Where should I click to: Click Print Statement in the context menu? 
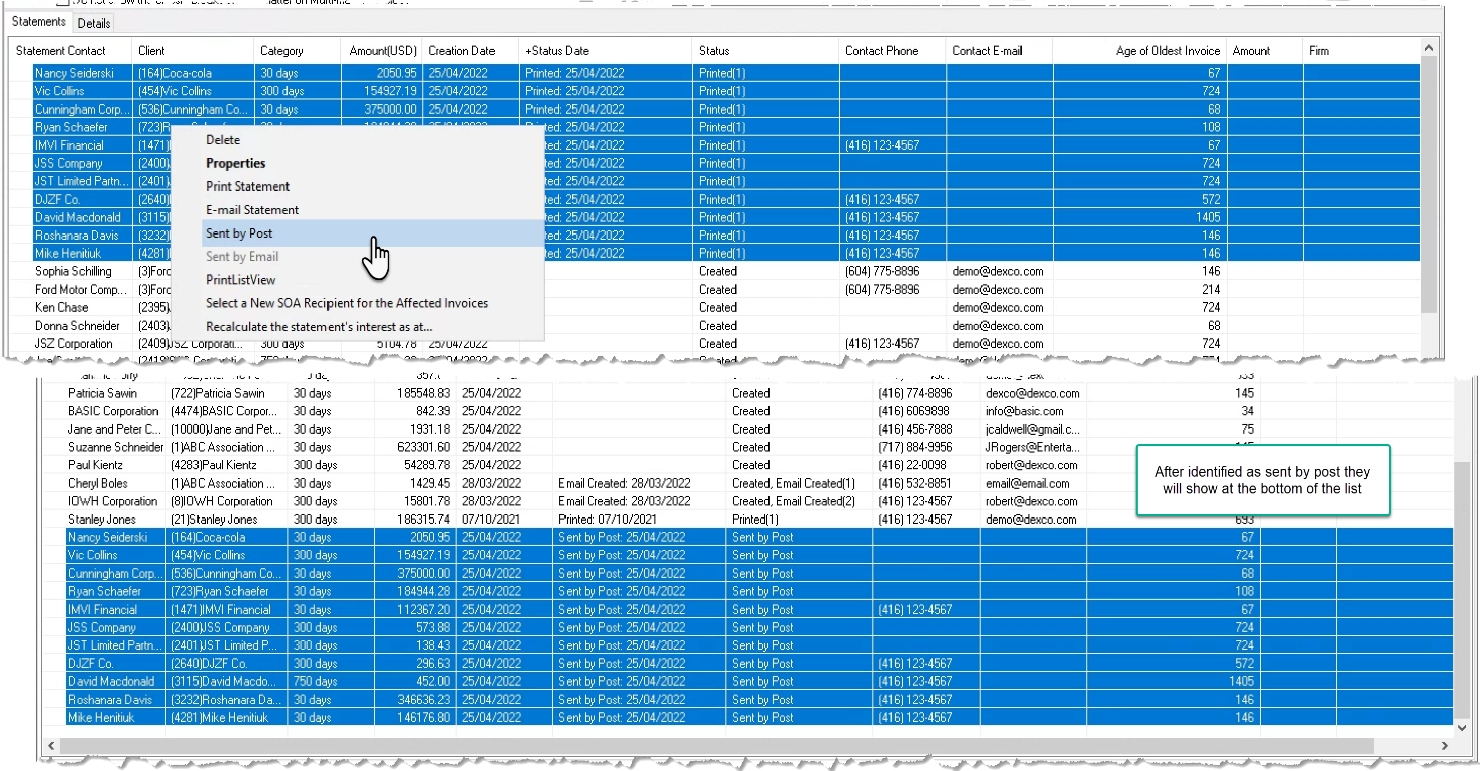(248, 186)
